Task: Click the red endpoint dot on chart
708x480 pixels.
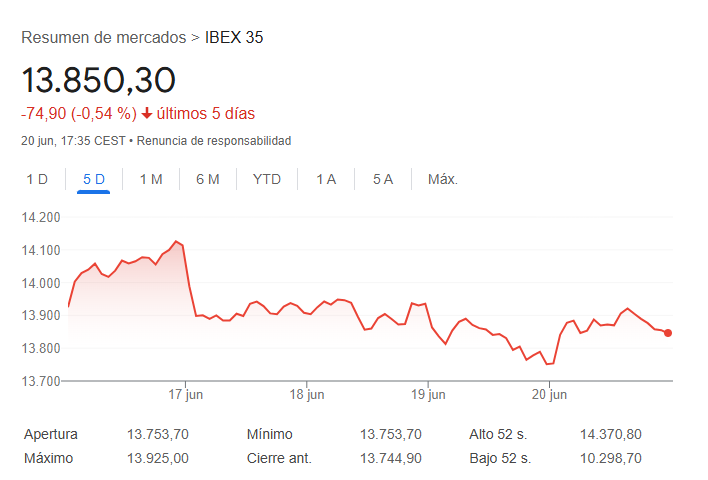Action: (668, 333)
